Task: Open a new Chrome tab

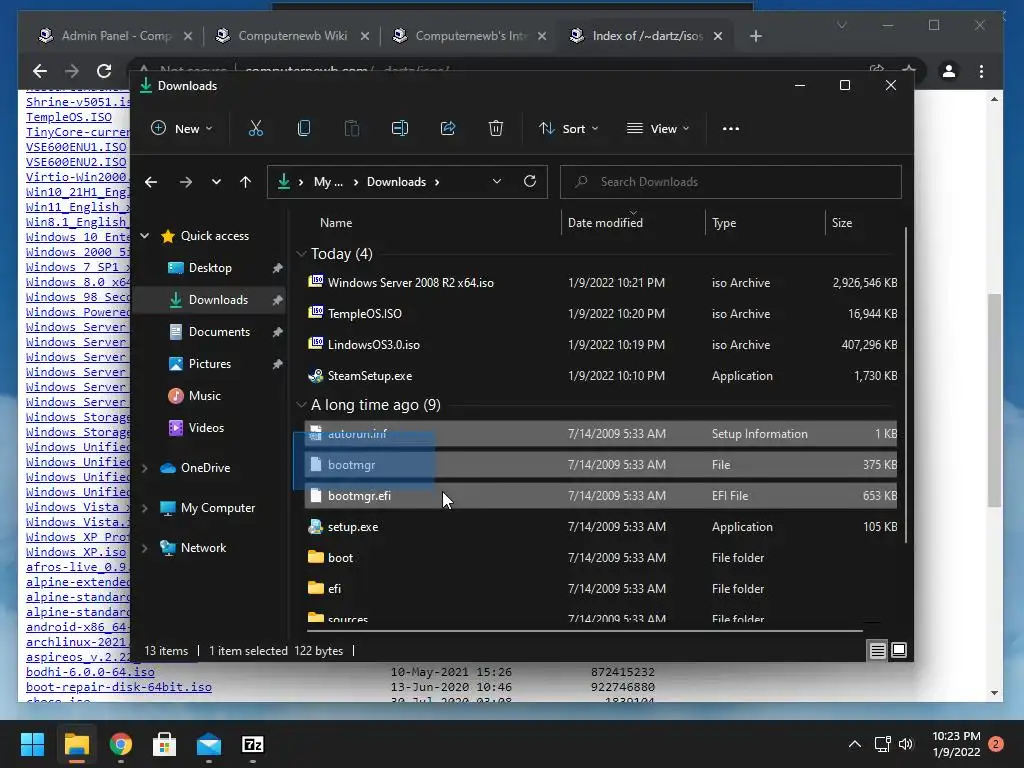Action: pyautogui.click(x=756, y=36)
